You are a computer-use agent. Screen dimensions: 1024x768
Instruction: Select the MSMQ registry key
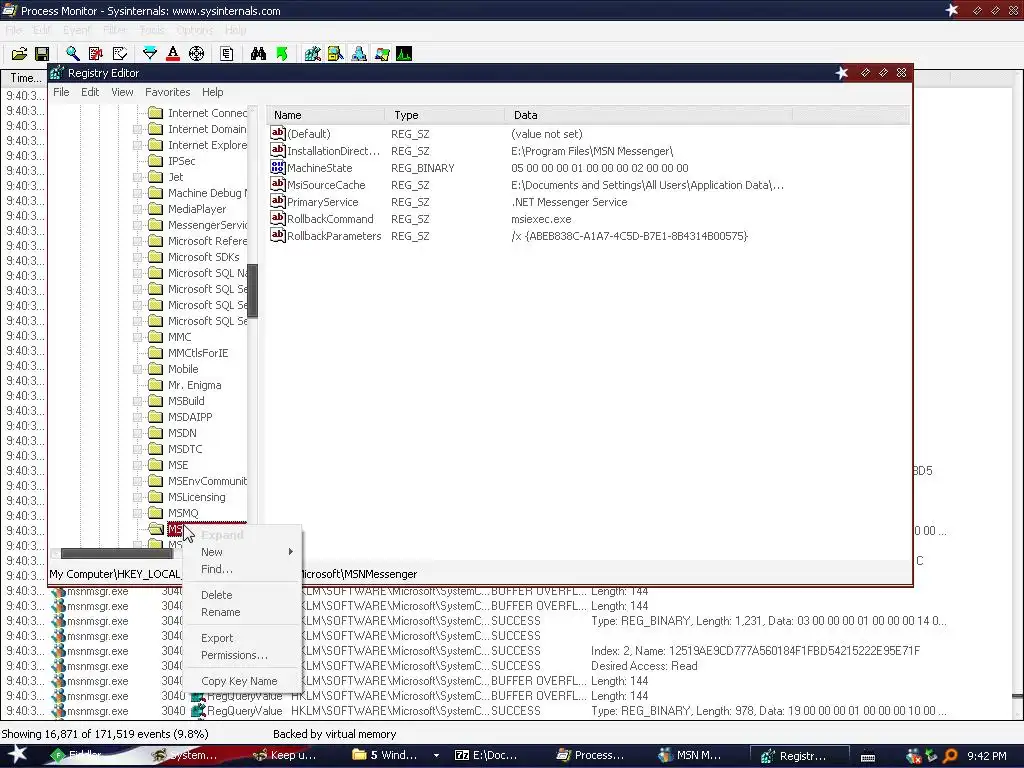point(183,513)
